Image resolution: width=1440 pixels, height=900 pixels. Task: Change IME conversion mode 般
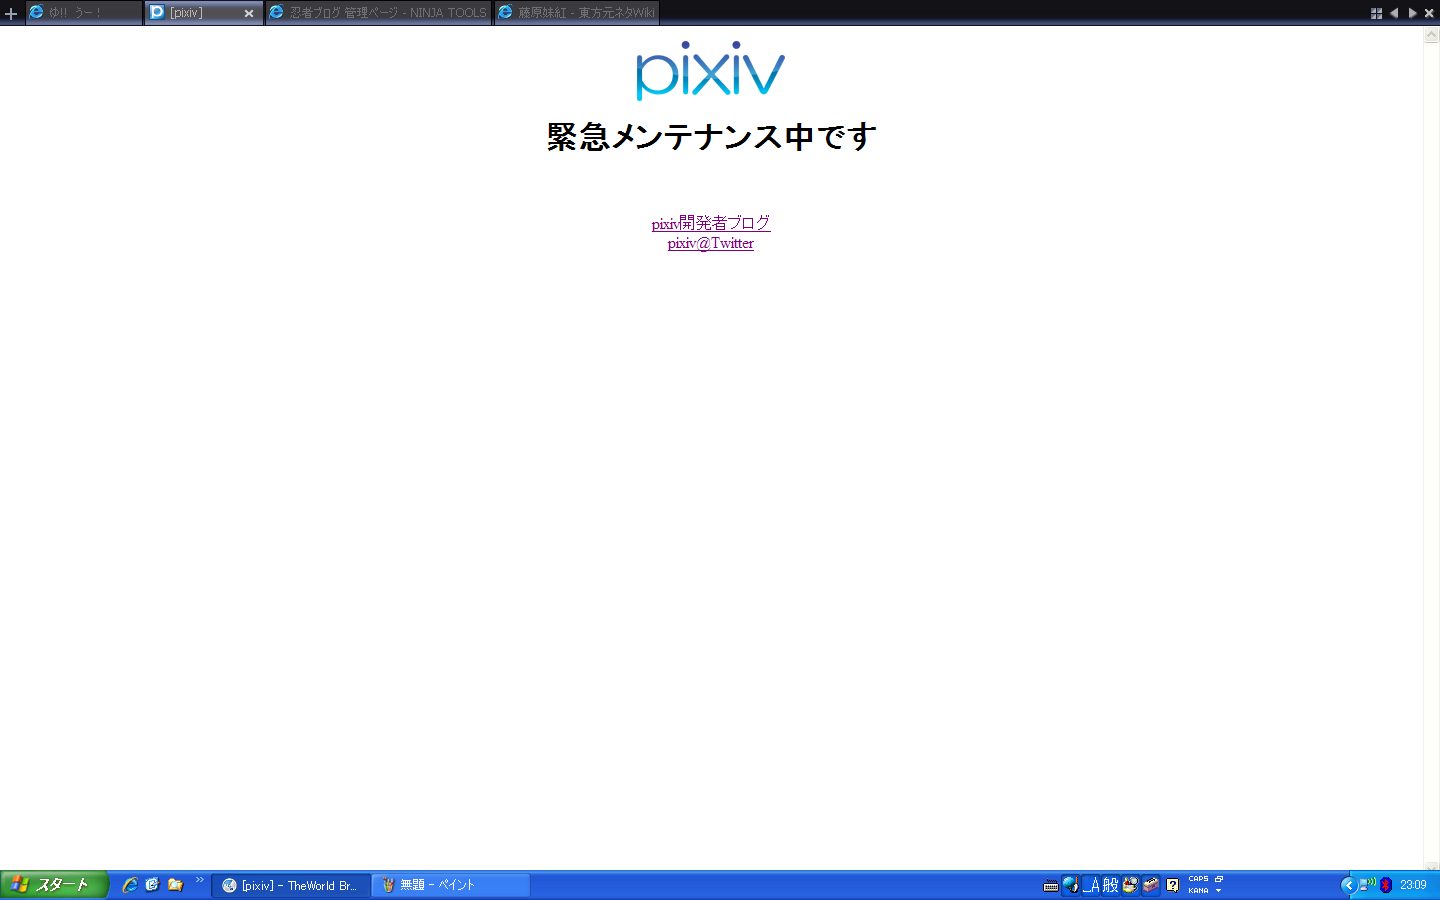click(x=1110, y=885)
